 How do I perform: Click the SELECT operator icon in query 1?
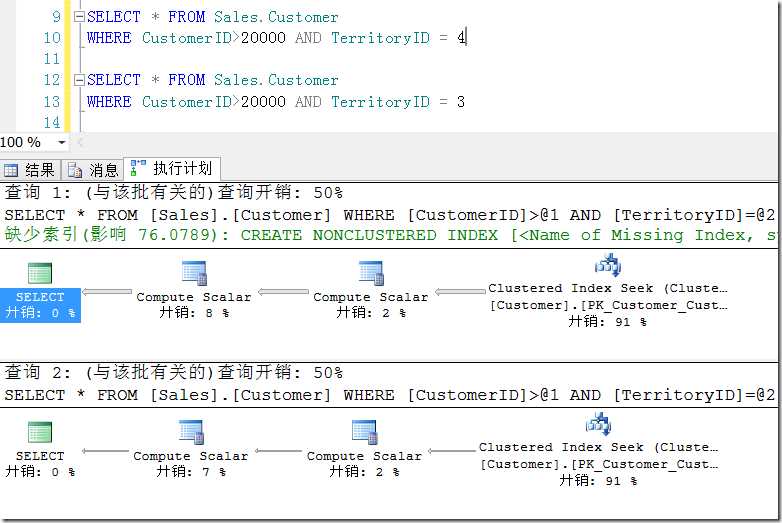(x=40, y=274)
